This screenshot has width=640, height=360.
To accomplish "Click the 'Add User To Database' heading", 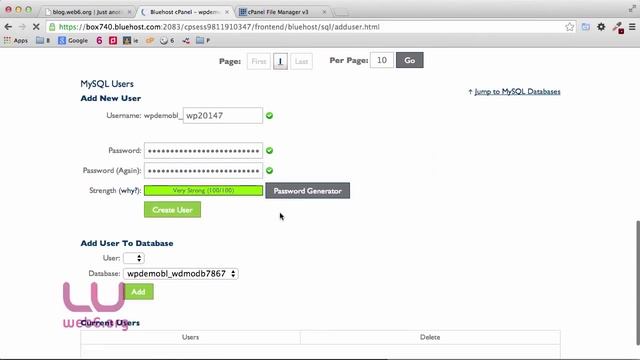I will [127, 243].
